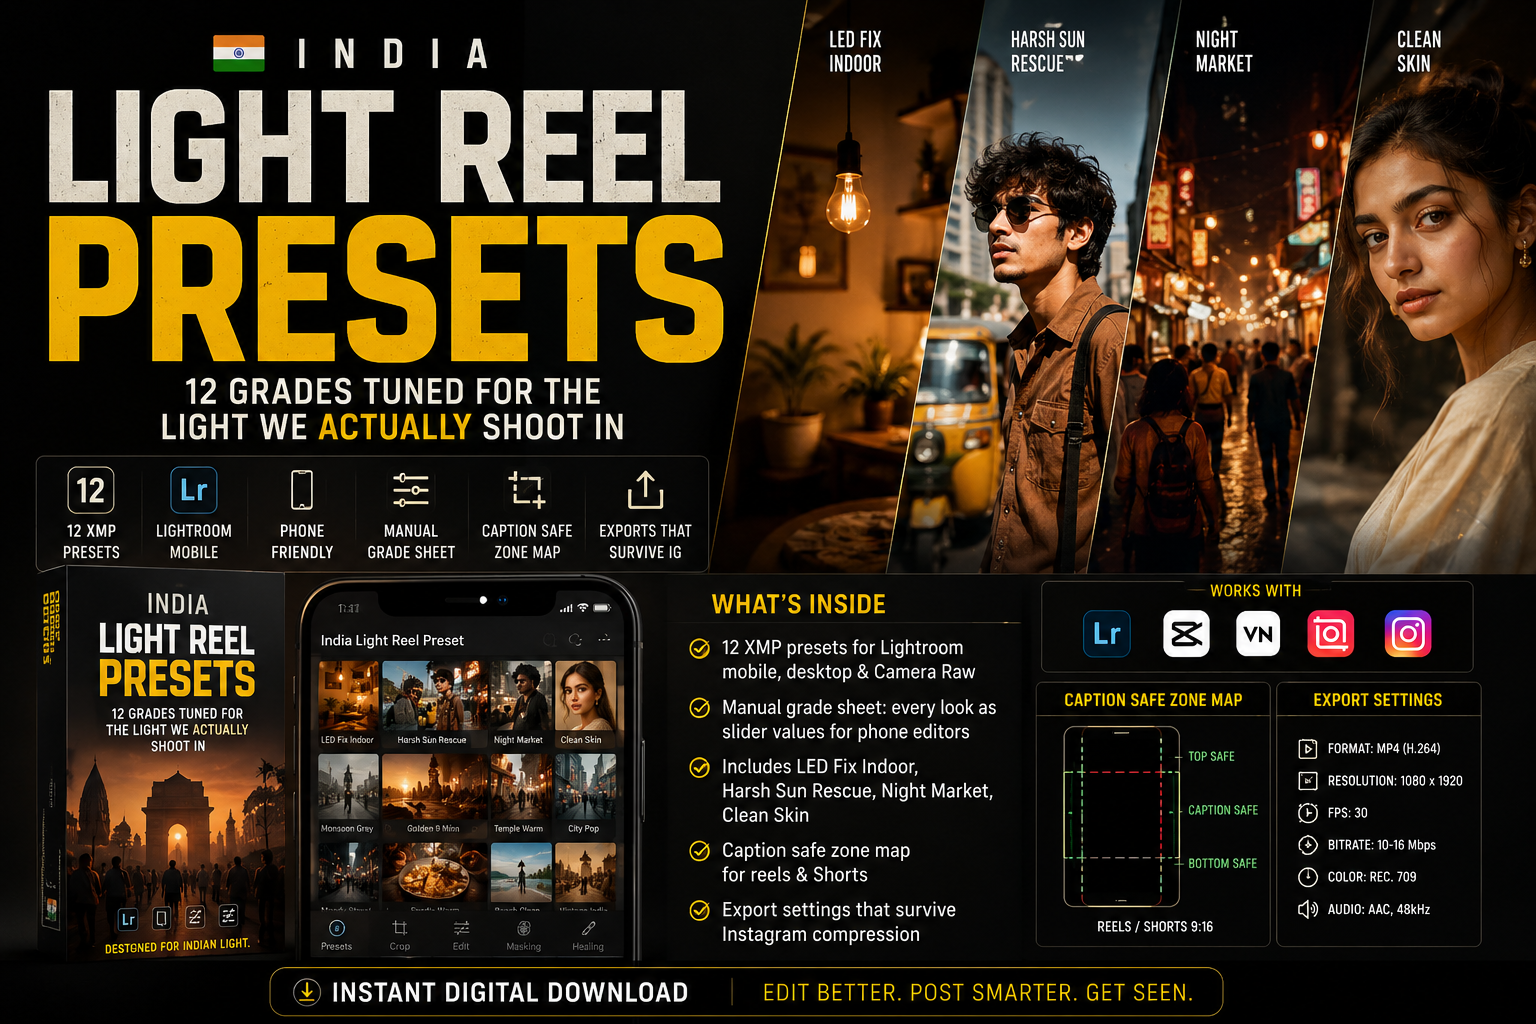The height and width of the screenshot is (1024, 1536).
Task: Click the Manual Grade Sheet sliders icon
Action: tap(411, 490)
